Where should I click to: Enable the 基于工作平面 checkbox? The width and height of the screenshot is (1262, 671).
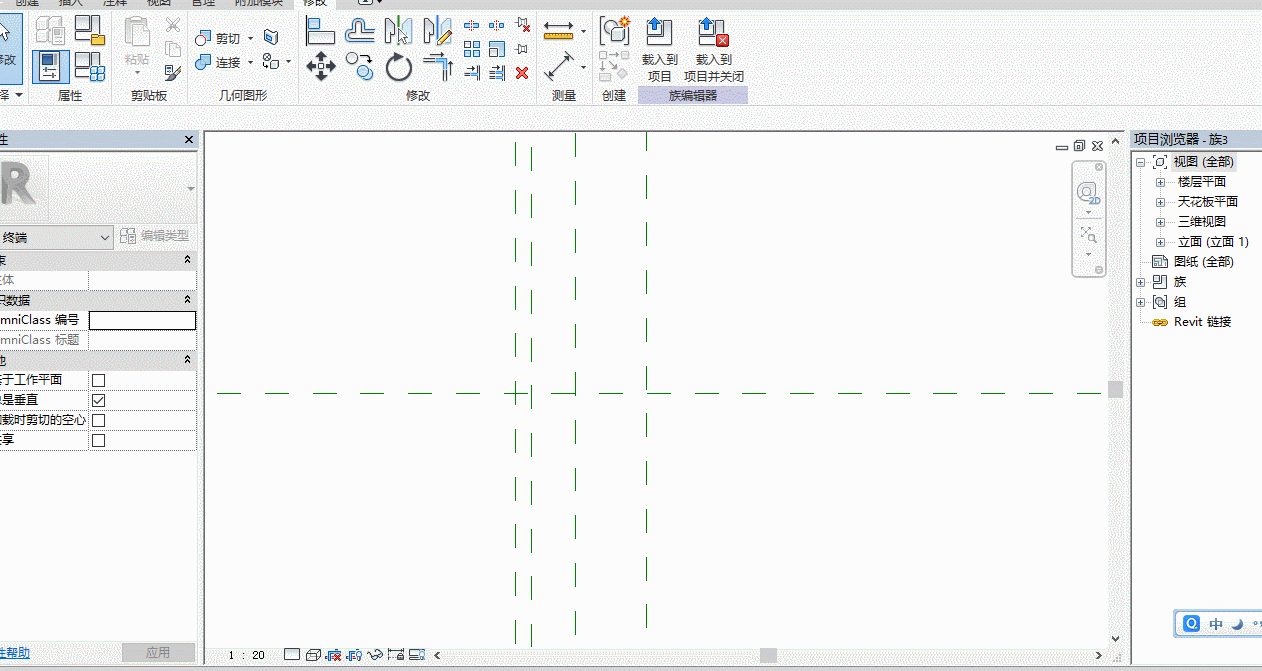point(98,380)
